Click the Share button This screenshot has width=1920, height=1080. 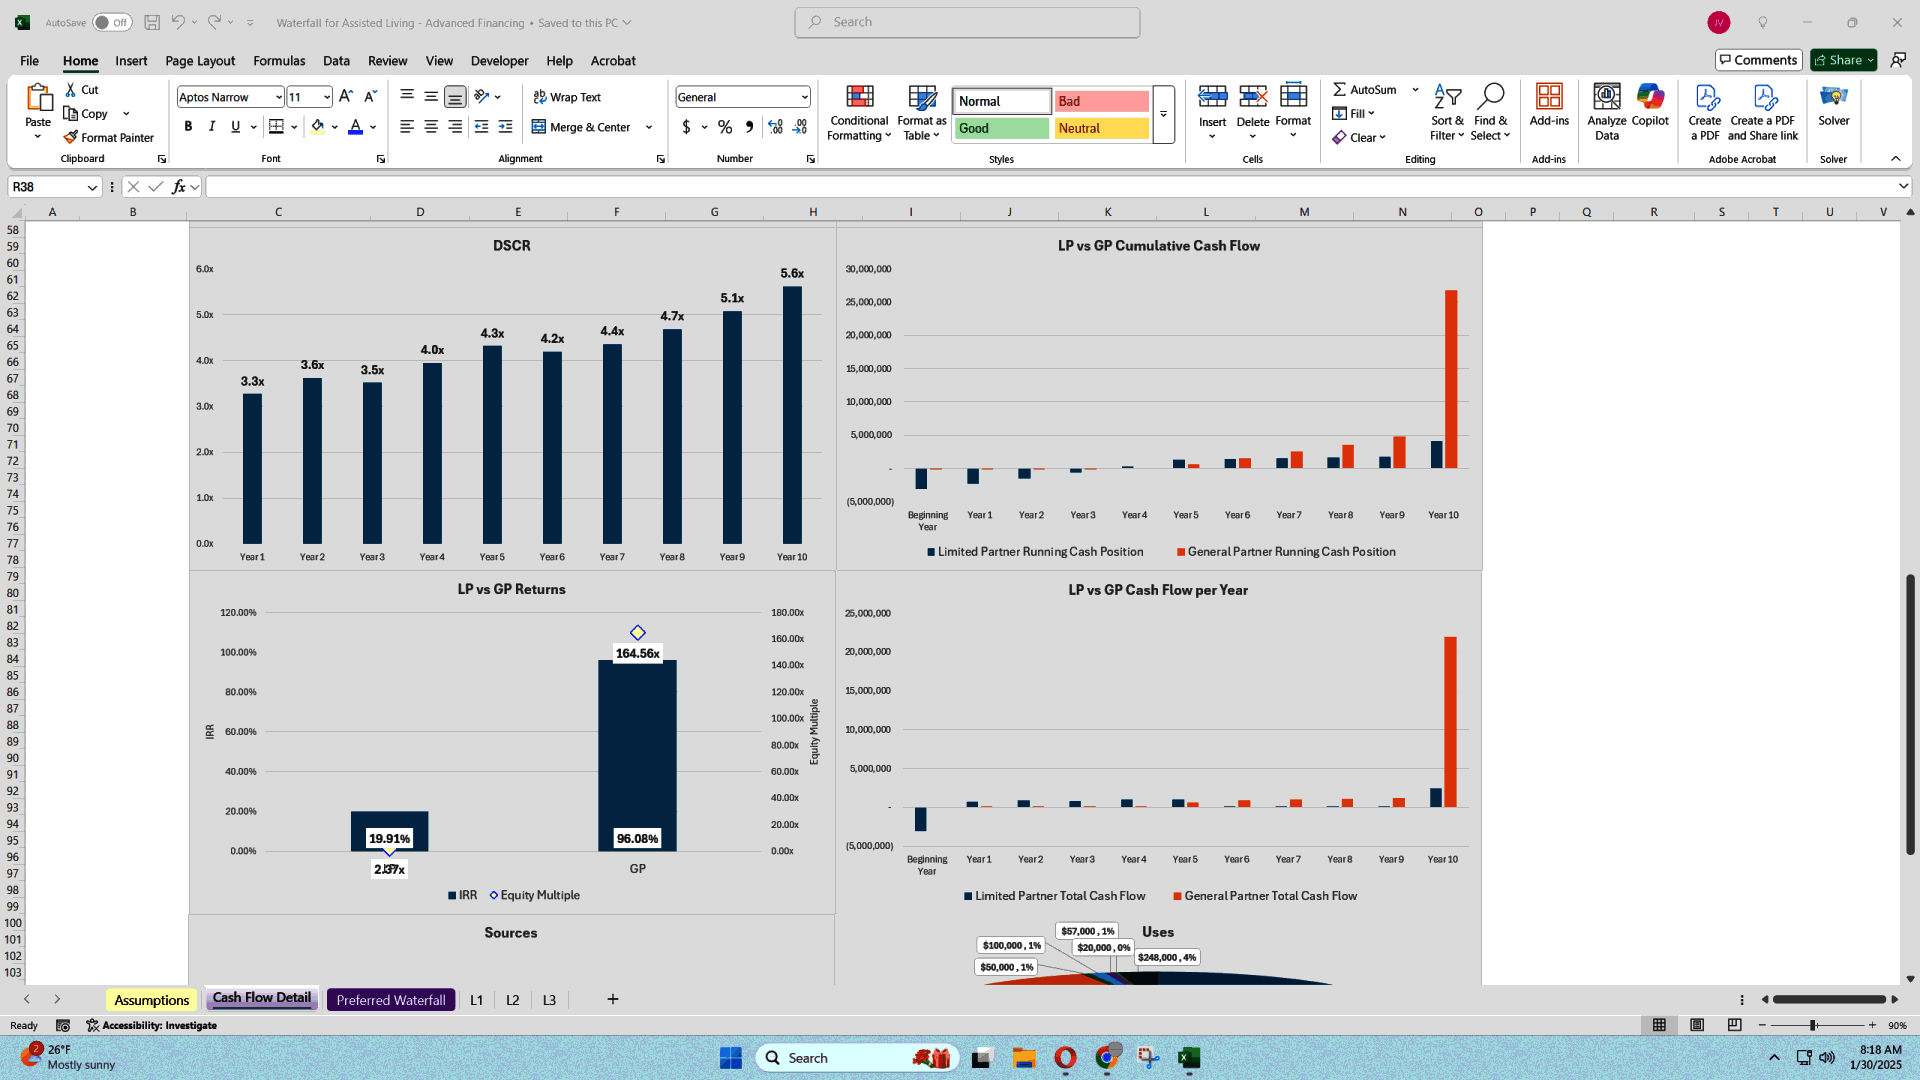pyautogui.click(x=1842, y=58)
